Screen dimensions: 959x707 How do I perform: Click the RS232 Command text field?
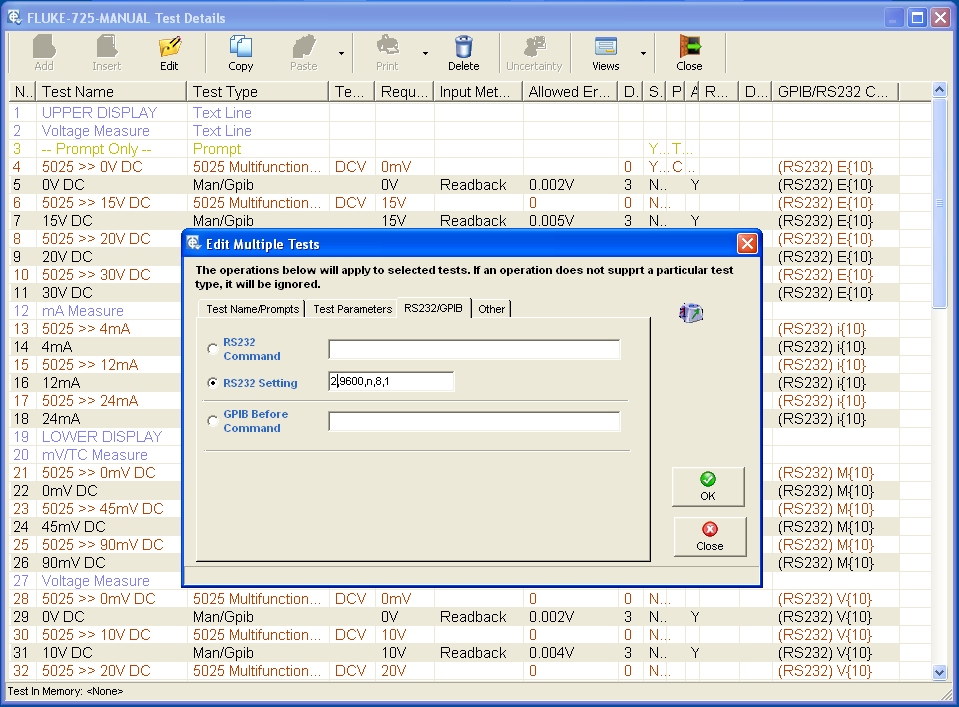pos(474,349)
